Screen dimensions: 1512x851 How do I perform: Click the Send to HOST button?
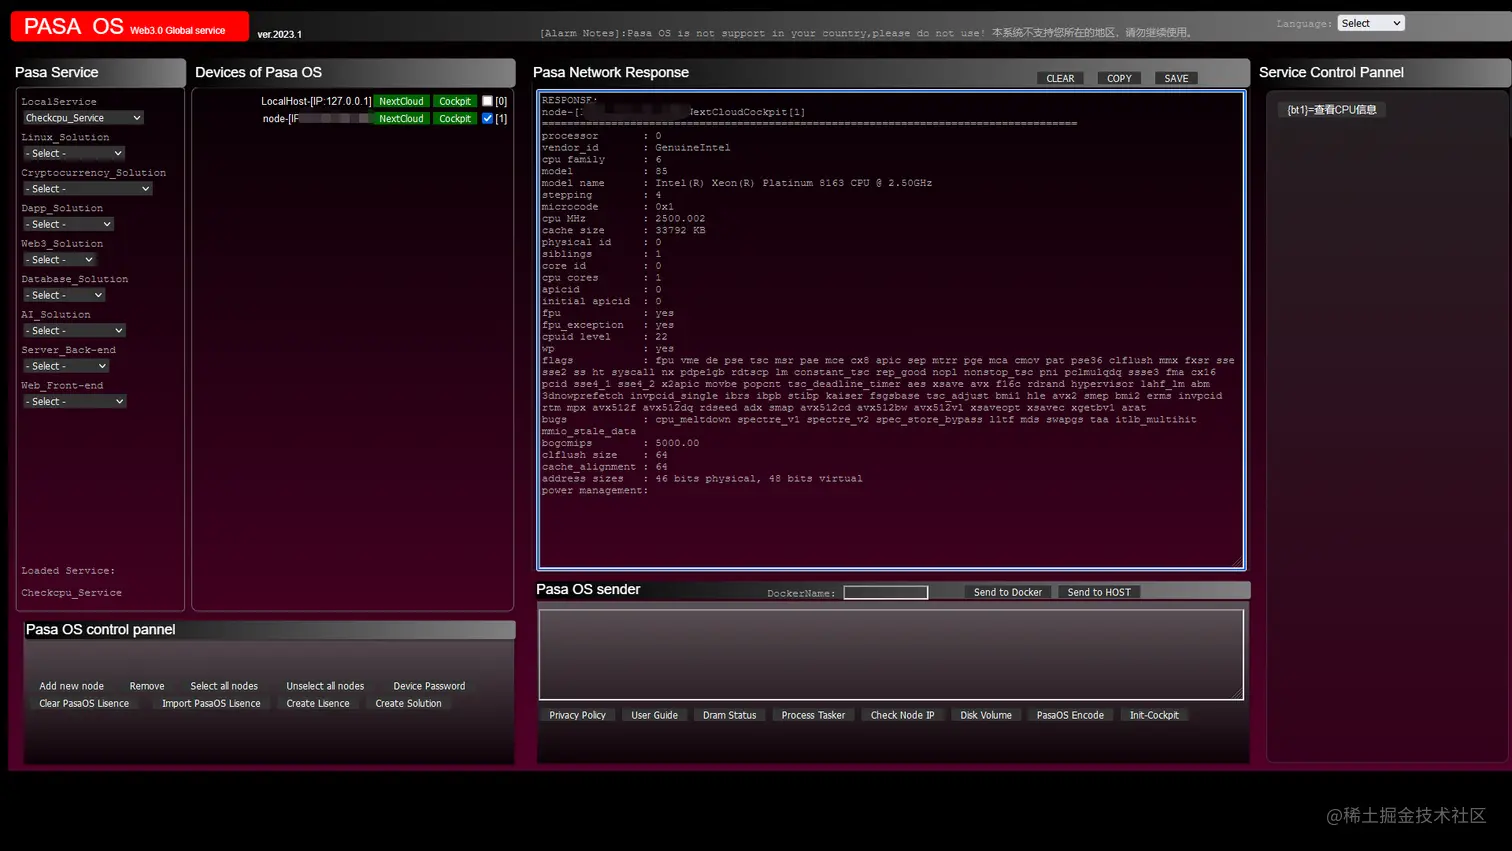coord(1099,592)
